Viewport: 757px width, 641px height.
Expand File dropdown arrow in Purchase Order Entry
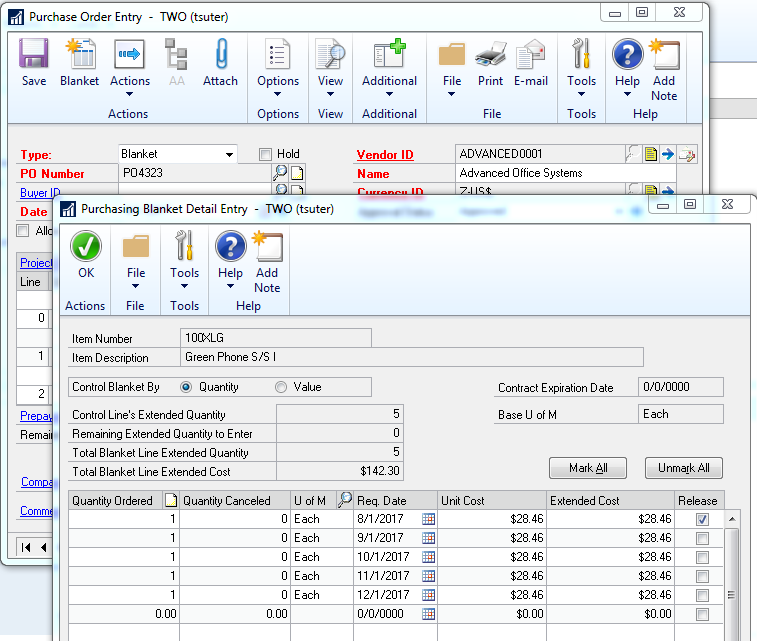[x=451, y=94]
